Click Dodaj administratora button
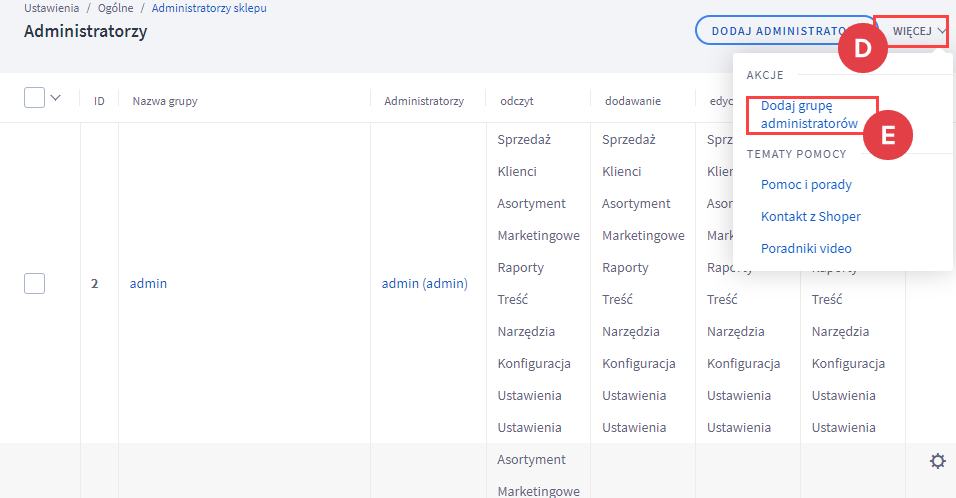Screen dimensions: 956x498 [x=786, y=30]
